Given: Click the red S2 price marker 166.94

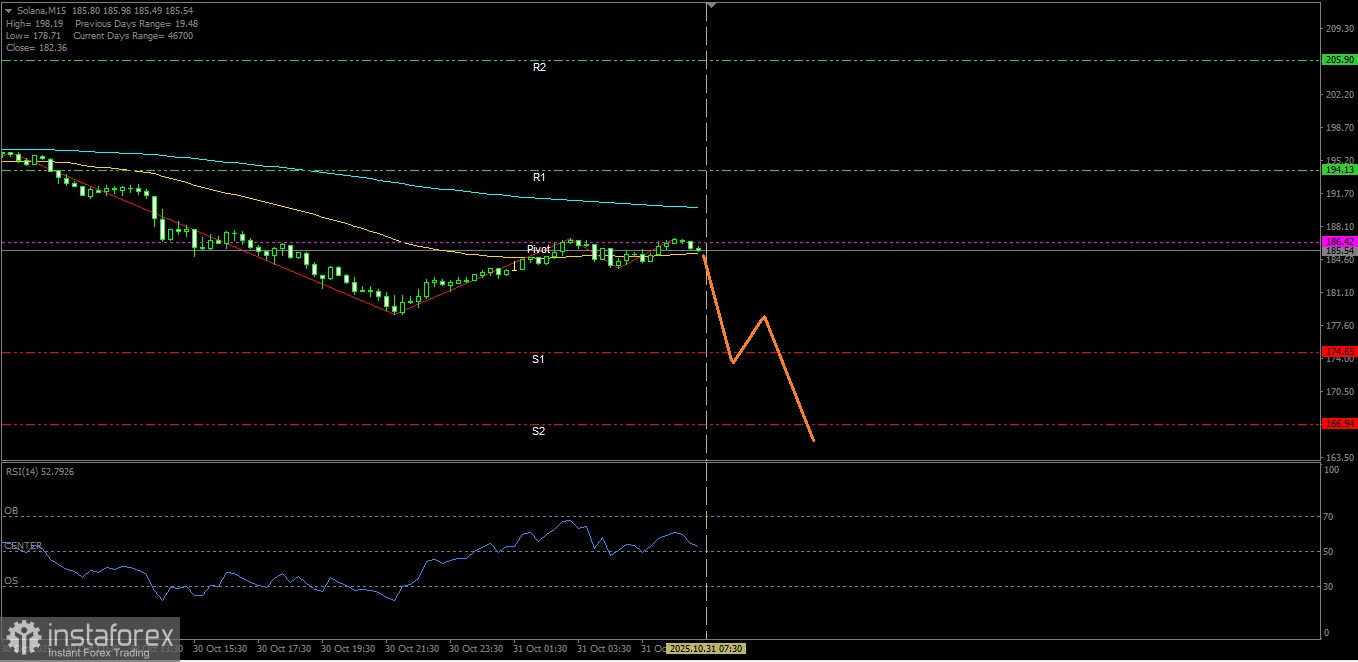Looking at the screenshot, I should tap(1339, 424).
